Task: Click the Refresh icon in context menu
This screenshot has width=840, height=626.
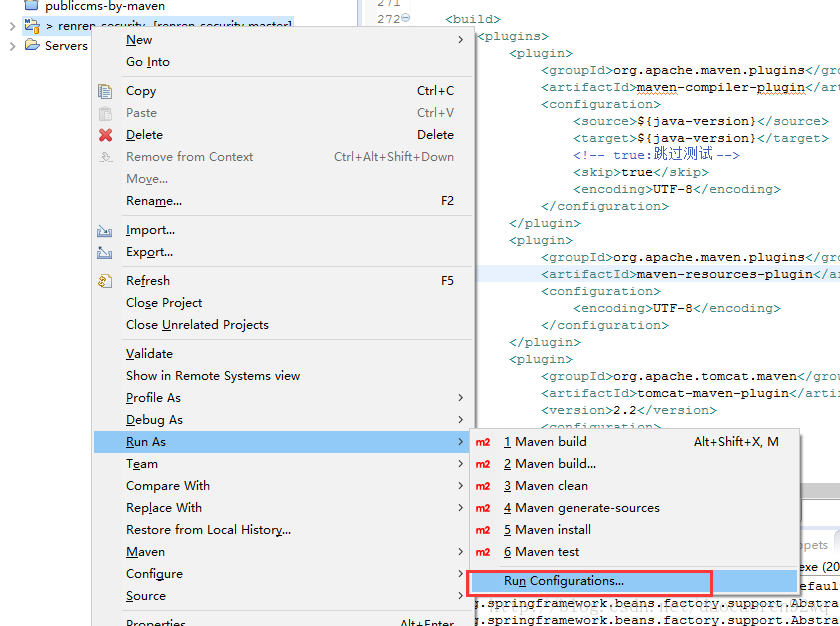Action: (x=105, y=281)
